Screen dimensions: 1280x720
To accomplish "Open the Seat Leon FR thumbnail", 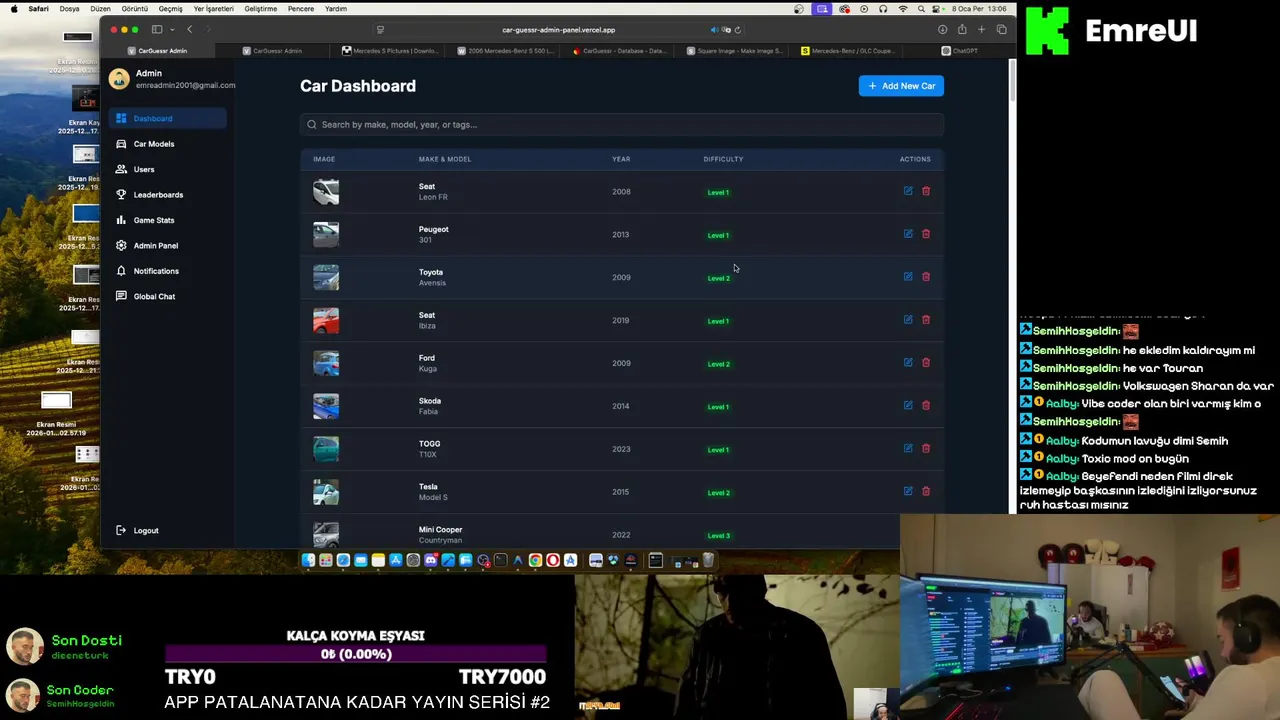I will [326, 192].
